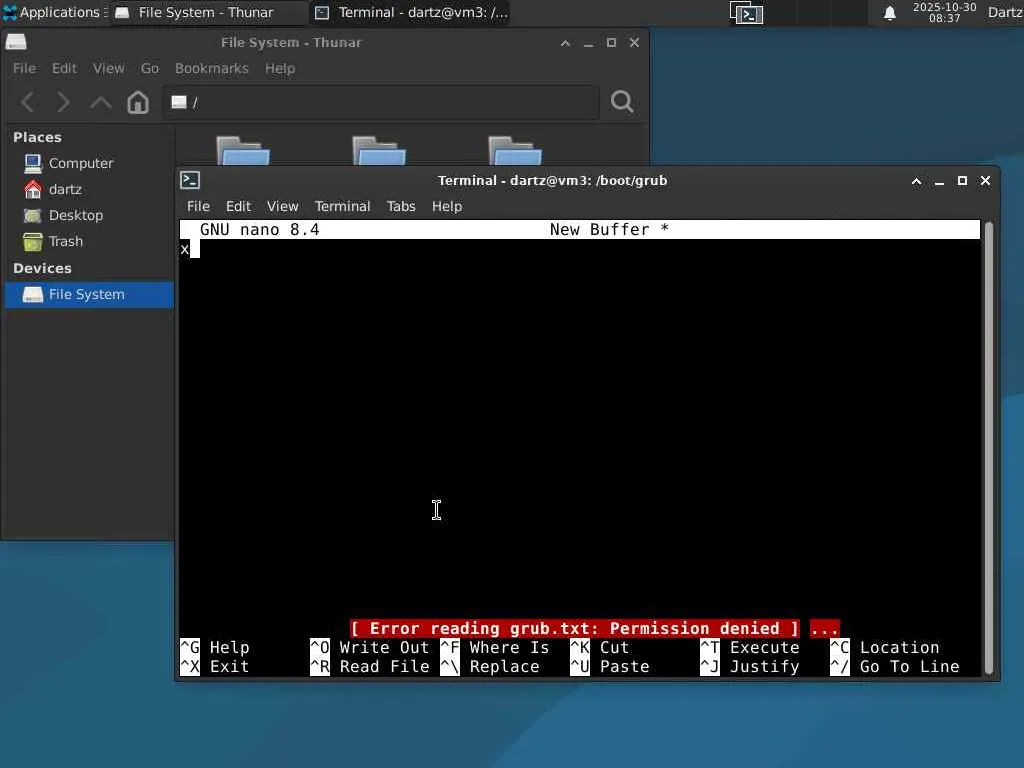Click Dartz user label in top panel
Screen dimensions: 1024x768
coord(1005,12)
